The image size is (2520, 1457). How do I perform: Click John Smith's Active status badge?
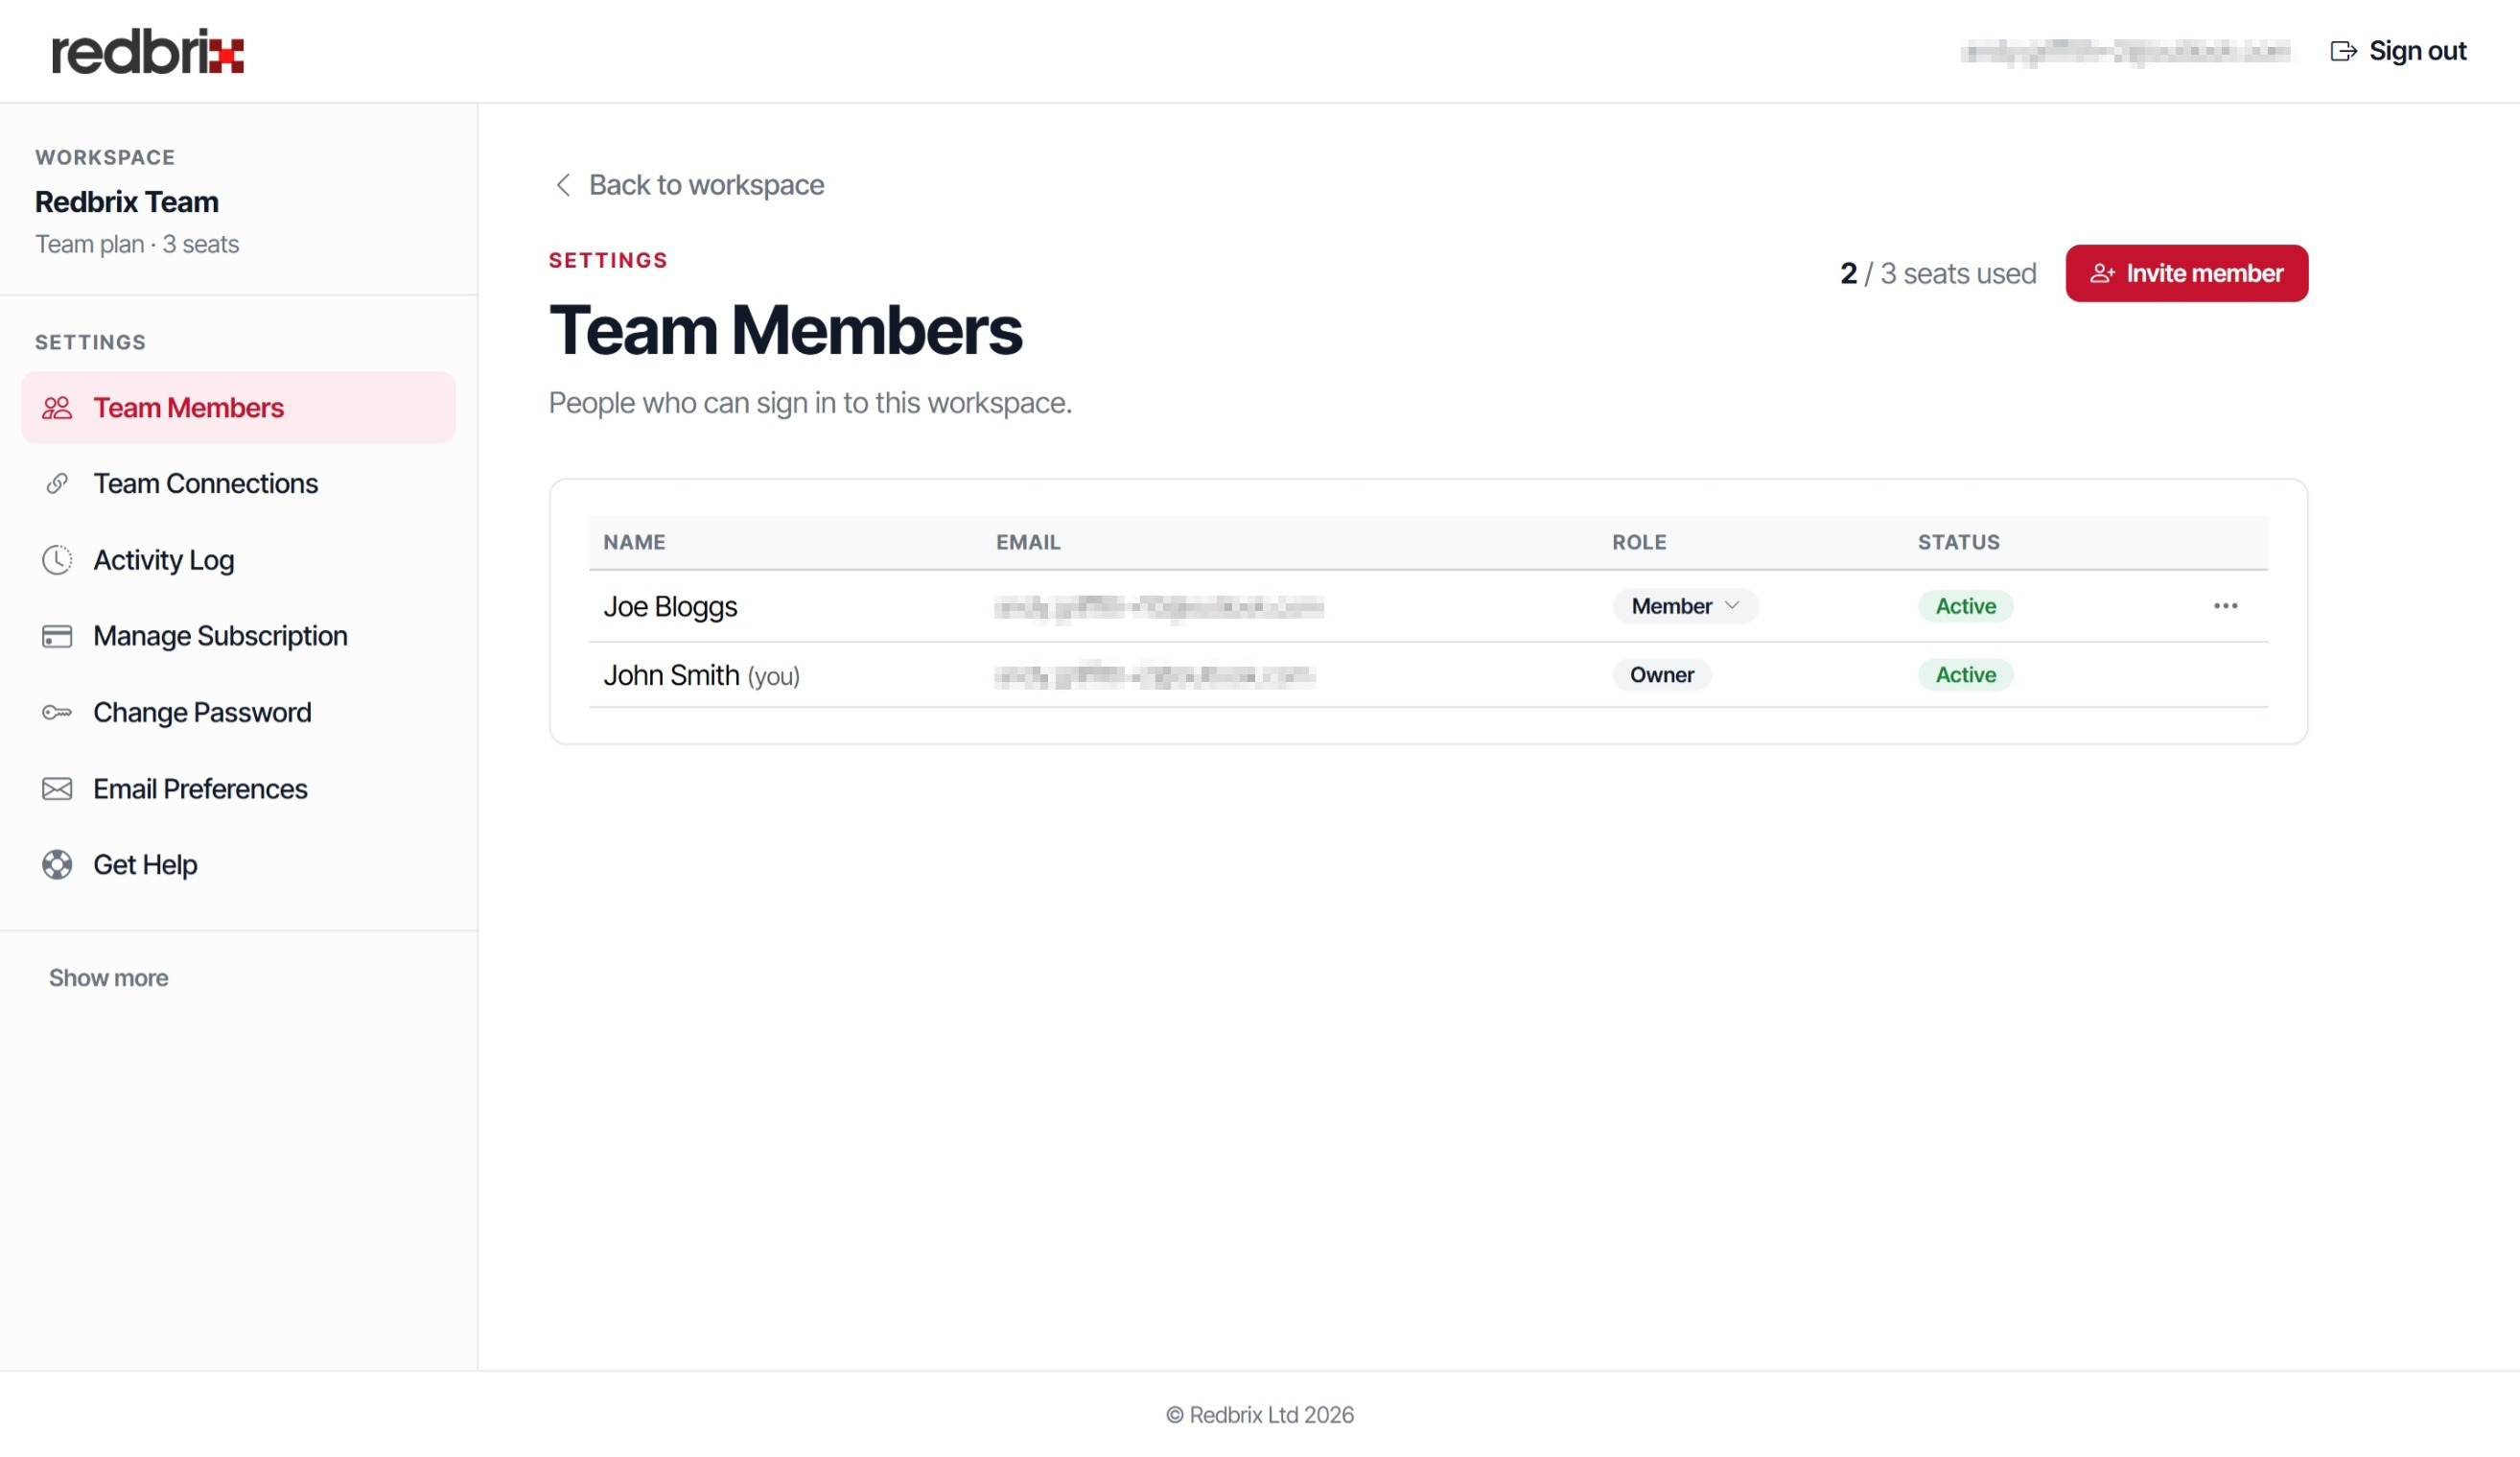pos(1964,675)
